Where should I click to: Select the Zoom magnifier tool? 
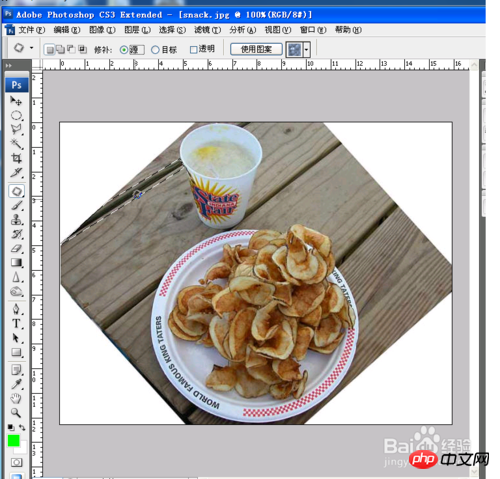[16, 413]
